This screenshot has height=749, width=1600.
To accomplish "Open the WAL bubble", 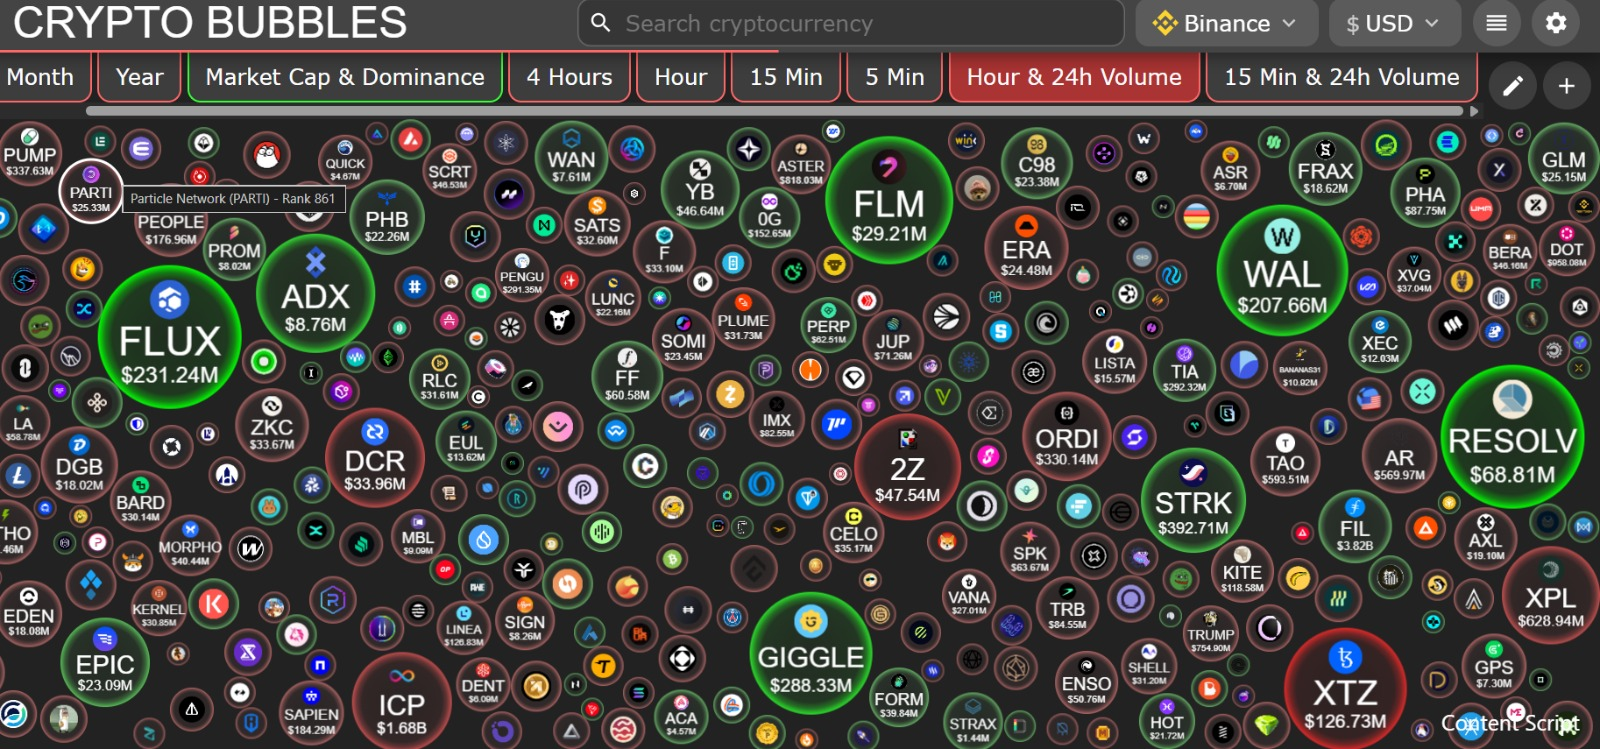I will pyautogui.click(x=1282, y=268).
